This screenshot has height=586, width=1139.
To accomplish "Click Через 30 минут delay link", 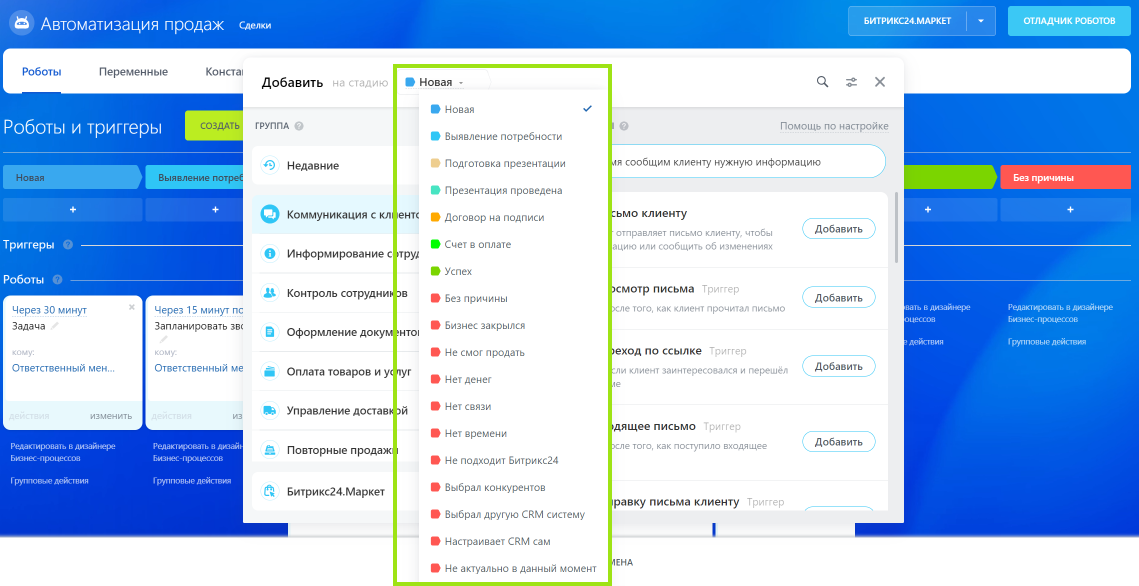I will [49, 310].
